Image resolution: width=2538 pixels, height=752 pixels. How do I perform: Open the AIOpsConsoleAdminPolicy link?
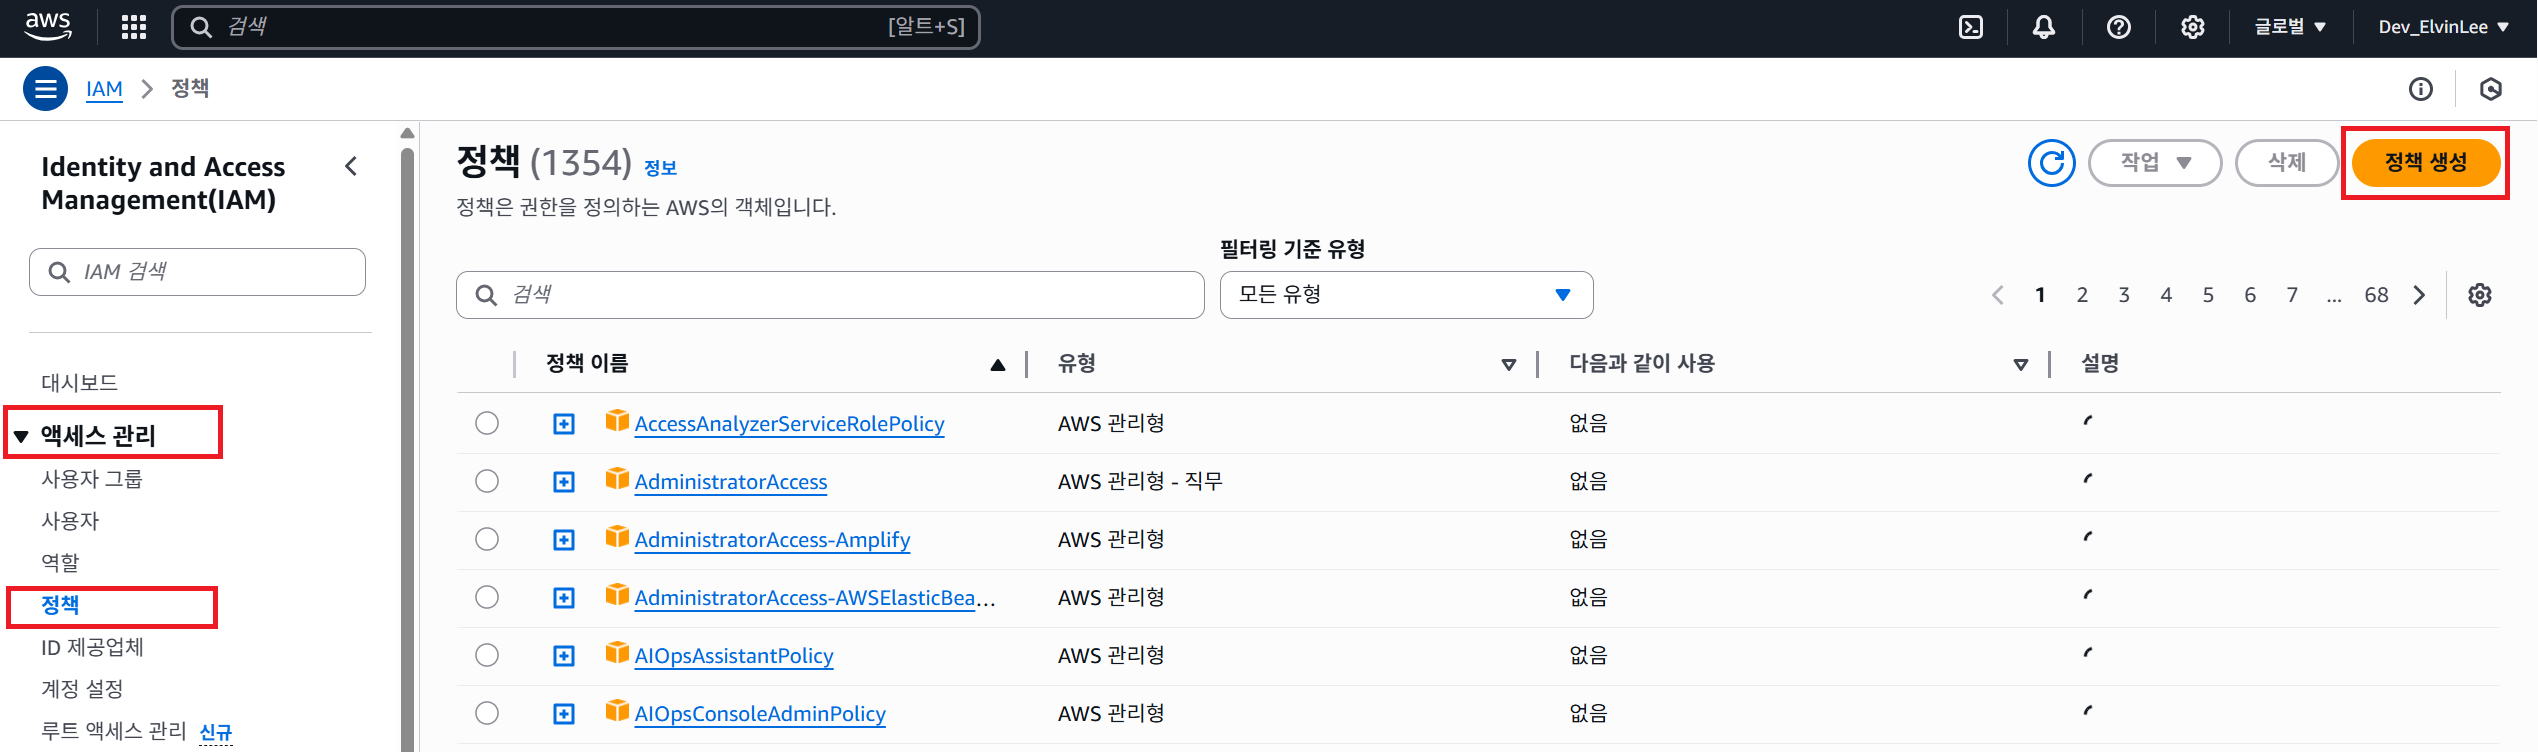[760, 714]
